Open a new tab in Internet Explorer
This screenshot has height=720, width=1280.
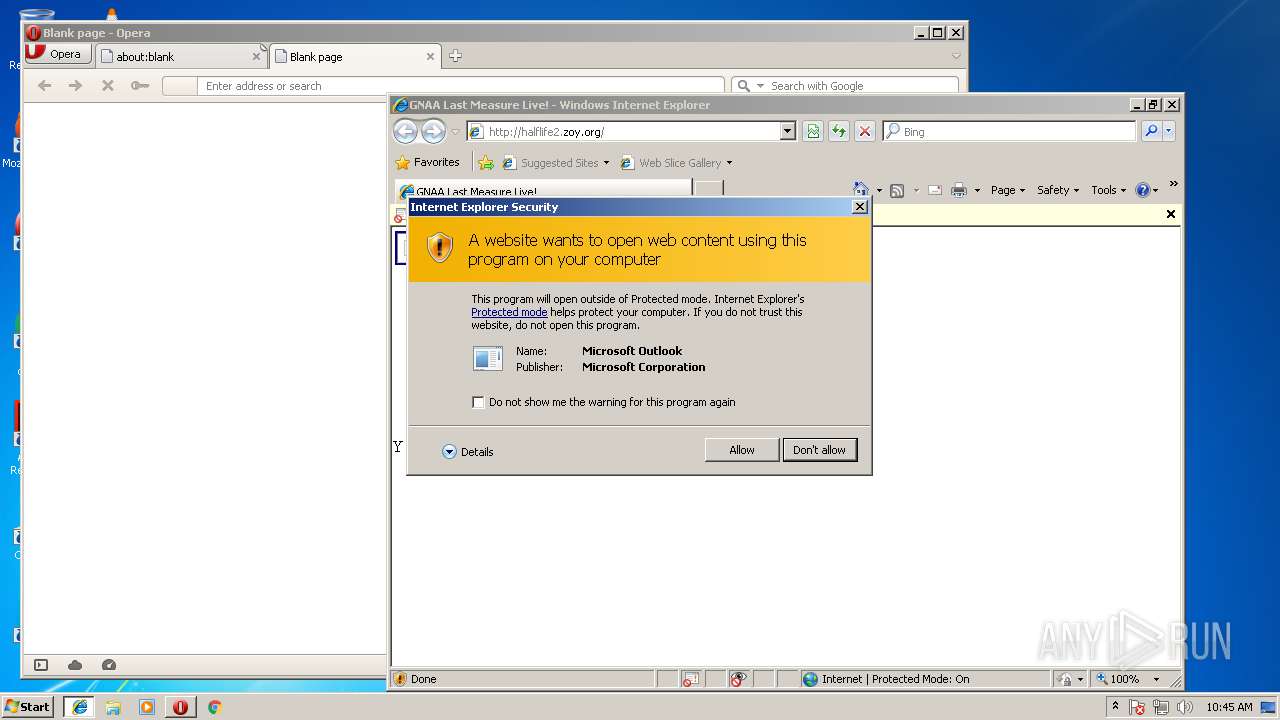[x=708, y=190]
